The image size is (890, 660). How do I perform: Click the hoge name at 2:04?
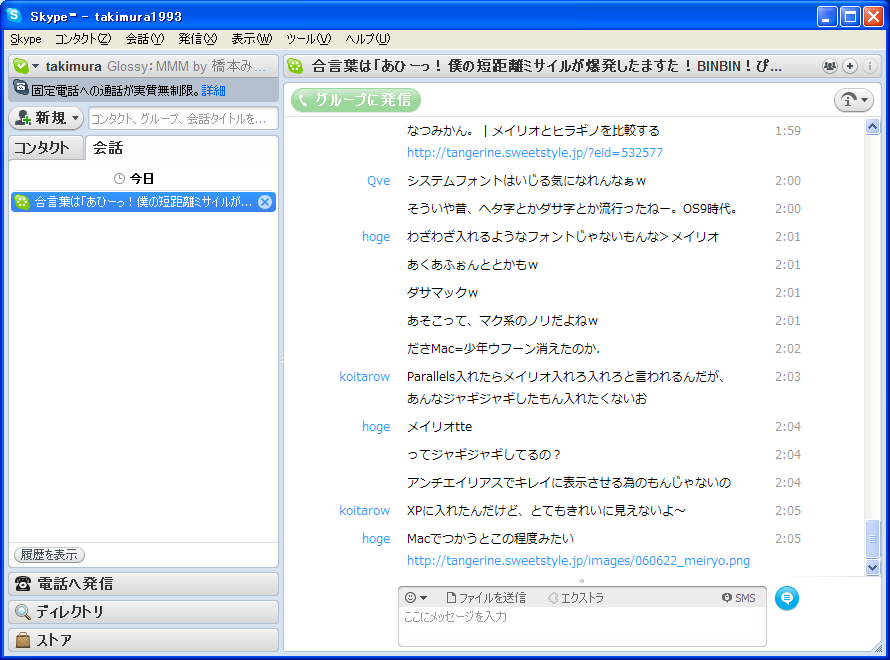pyautogui.click(x=376, y=427)
